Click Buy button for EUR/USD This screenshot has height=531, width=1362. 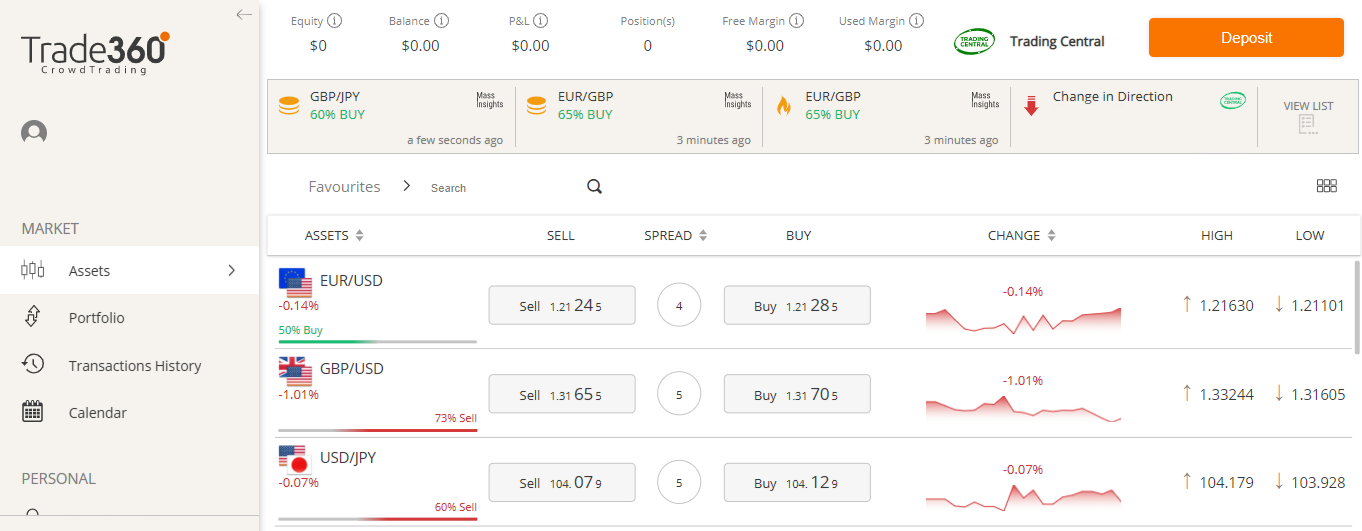click(x=796, y=306)
